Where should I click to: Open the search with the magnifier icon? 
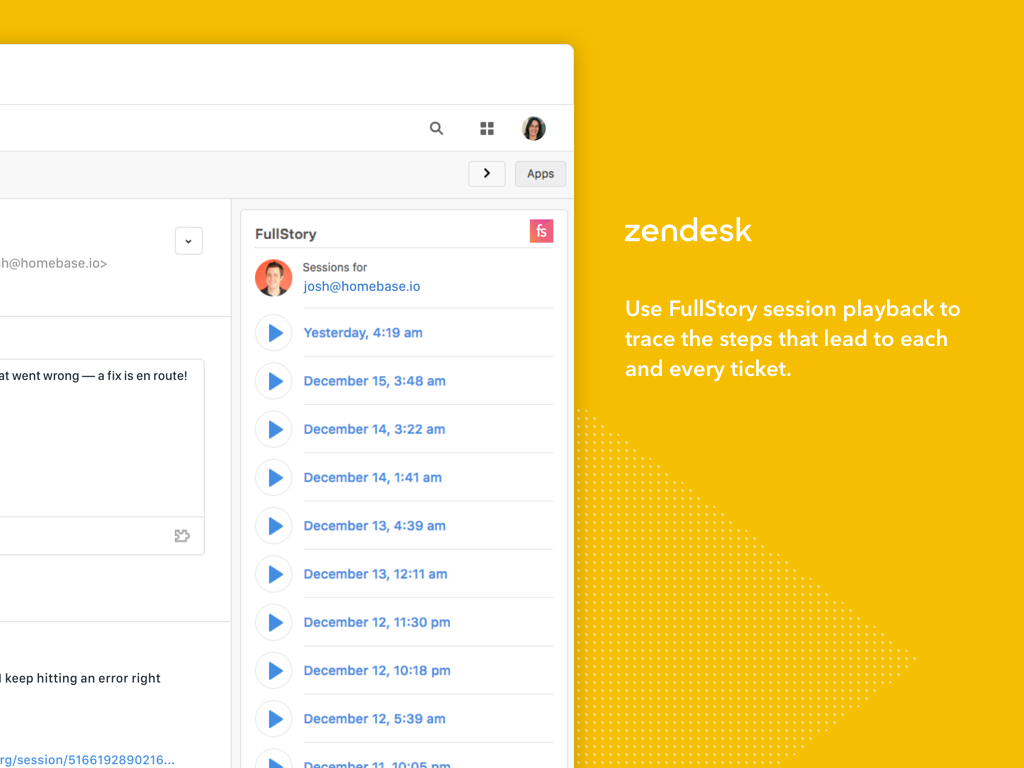(x=436, y=128)
